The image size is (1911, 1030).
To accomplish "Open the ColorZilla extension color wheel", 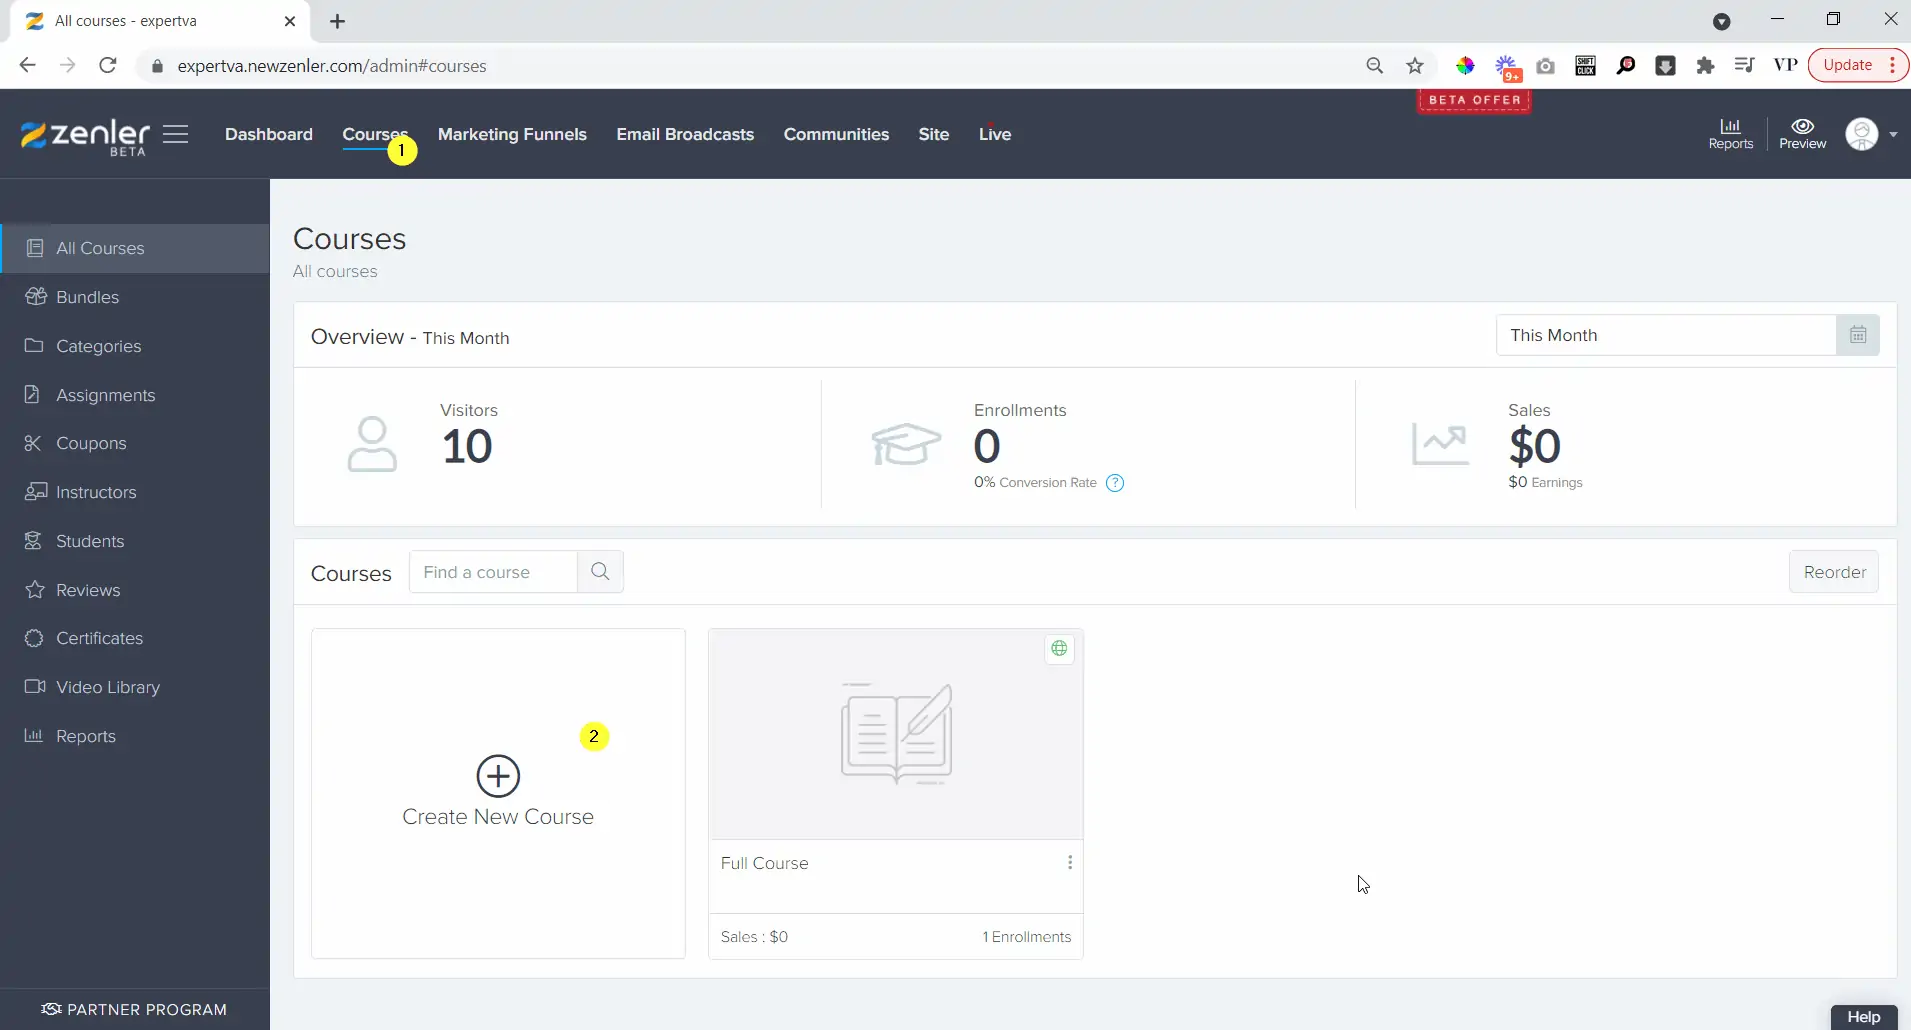I will [1465, 65].
